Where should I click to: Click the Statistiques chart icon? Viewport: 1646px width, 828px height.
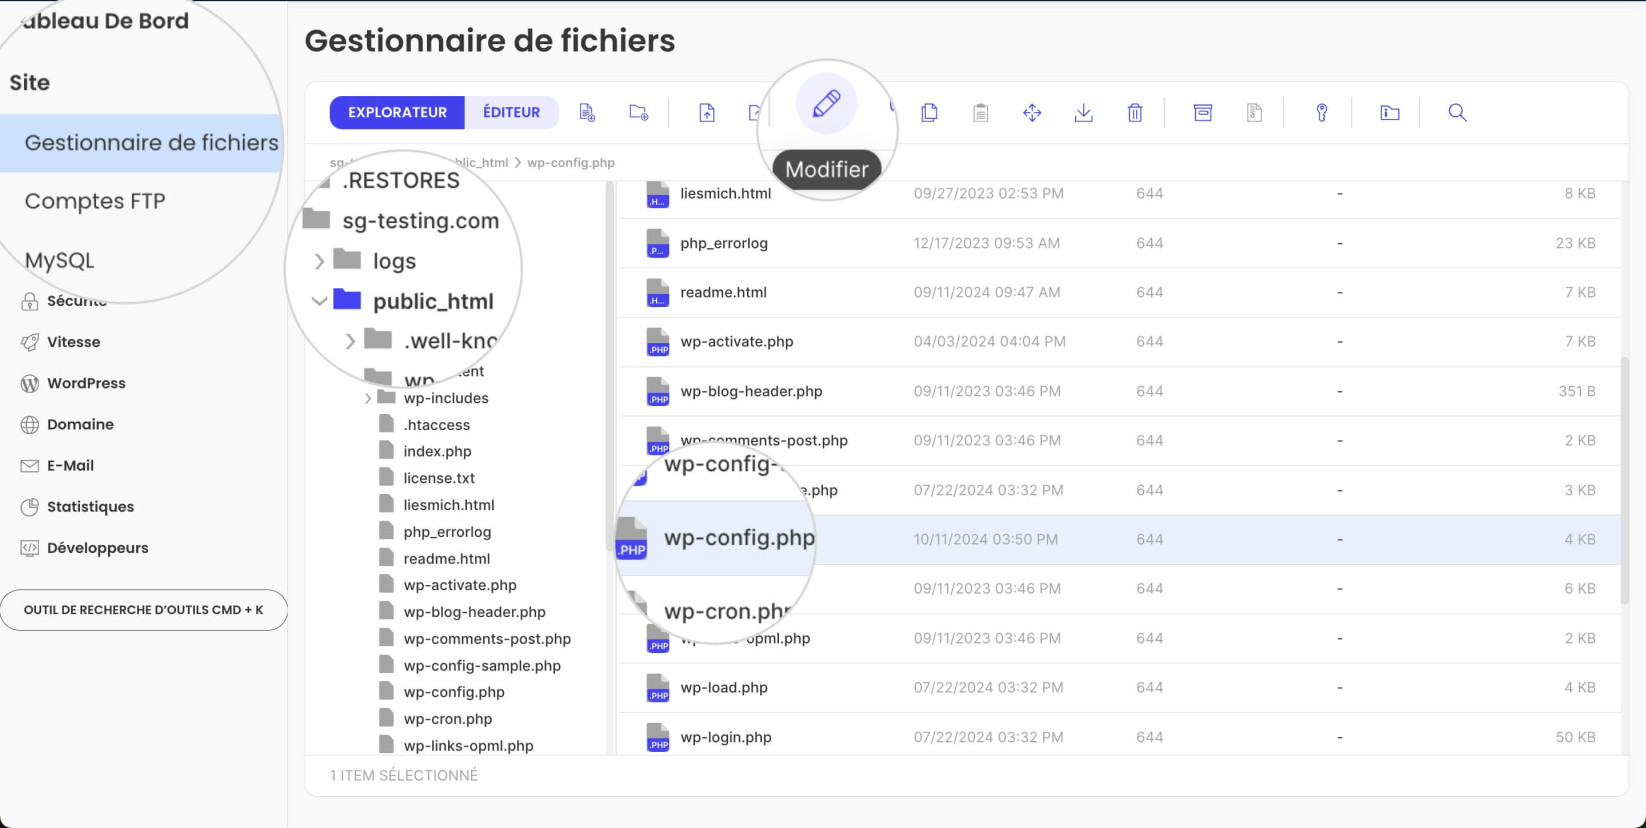[30, 507]
